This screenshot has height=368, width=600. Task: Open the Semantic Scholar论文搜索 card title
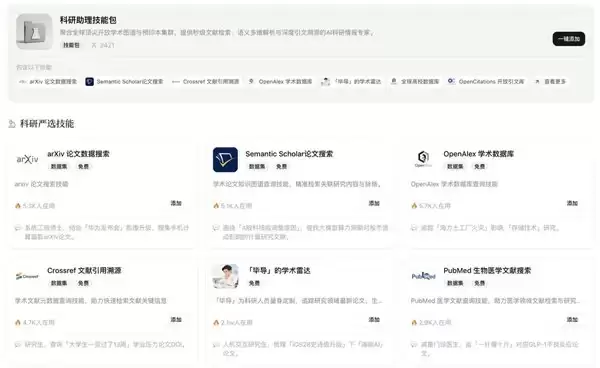point(289,154)
